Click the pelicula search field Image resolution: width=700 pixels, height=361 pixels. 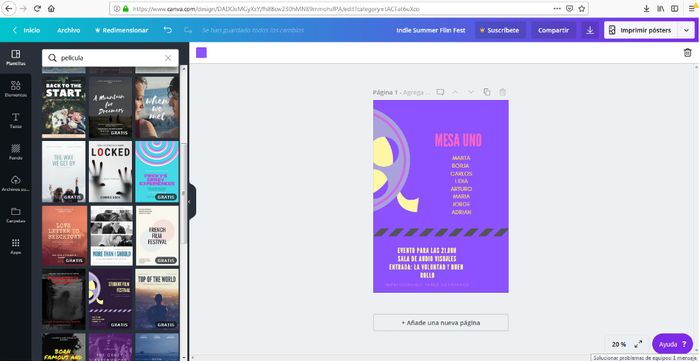point(110,58)
